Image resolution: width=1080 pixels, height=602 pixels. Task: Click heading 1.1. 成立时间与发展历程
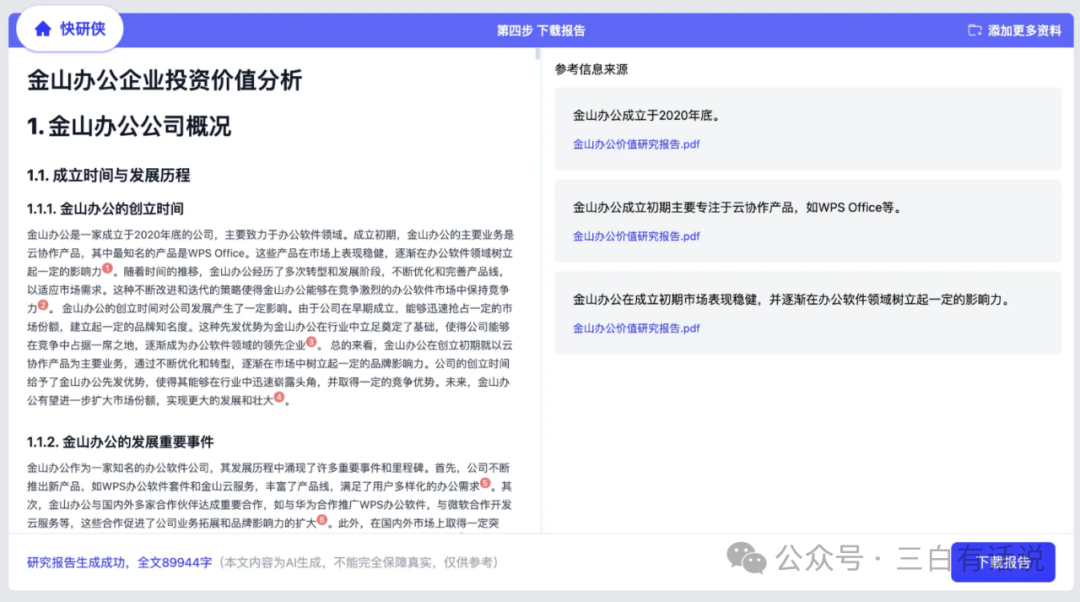tap(108, 175)
